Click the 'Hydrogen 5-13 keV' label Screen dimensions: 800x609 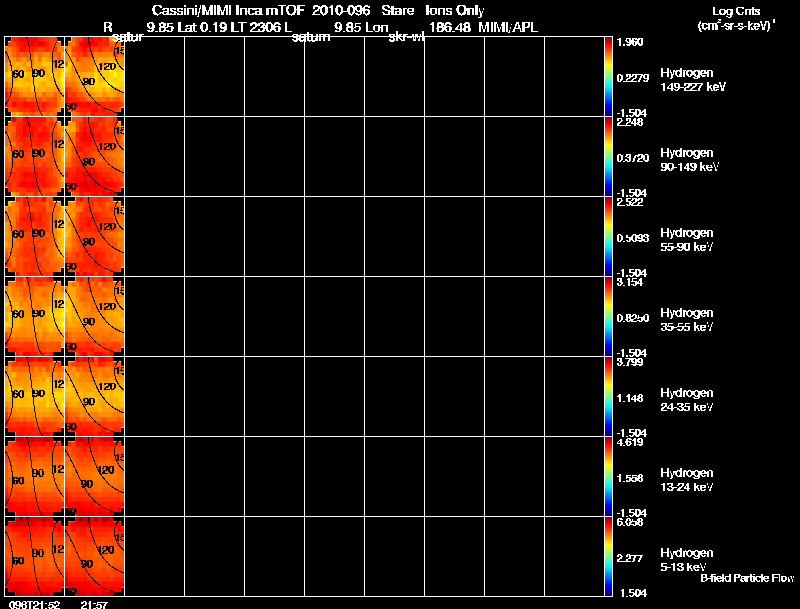(687, 560)
